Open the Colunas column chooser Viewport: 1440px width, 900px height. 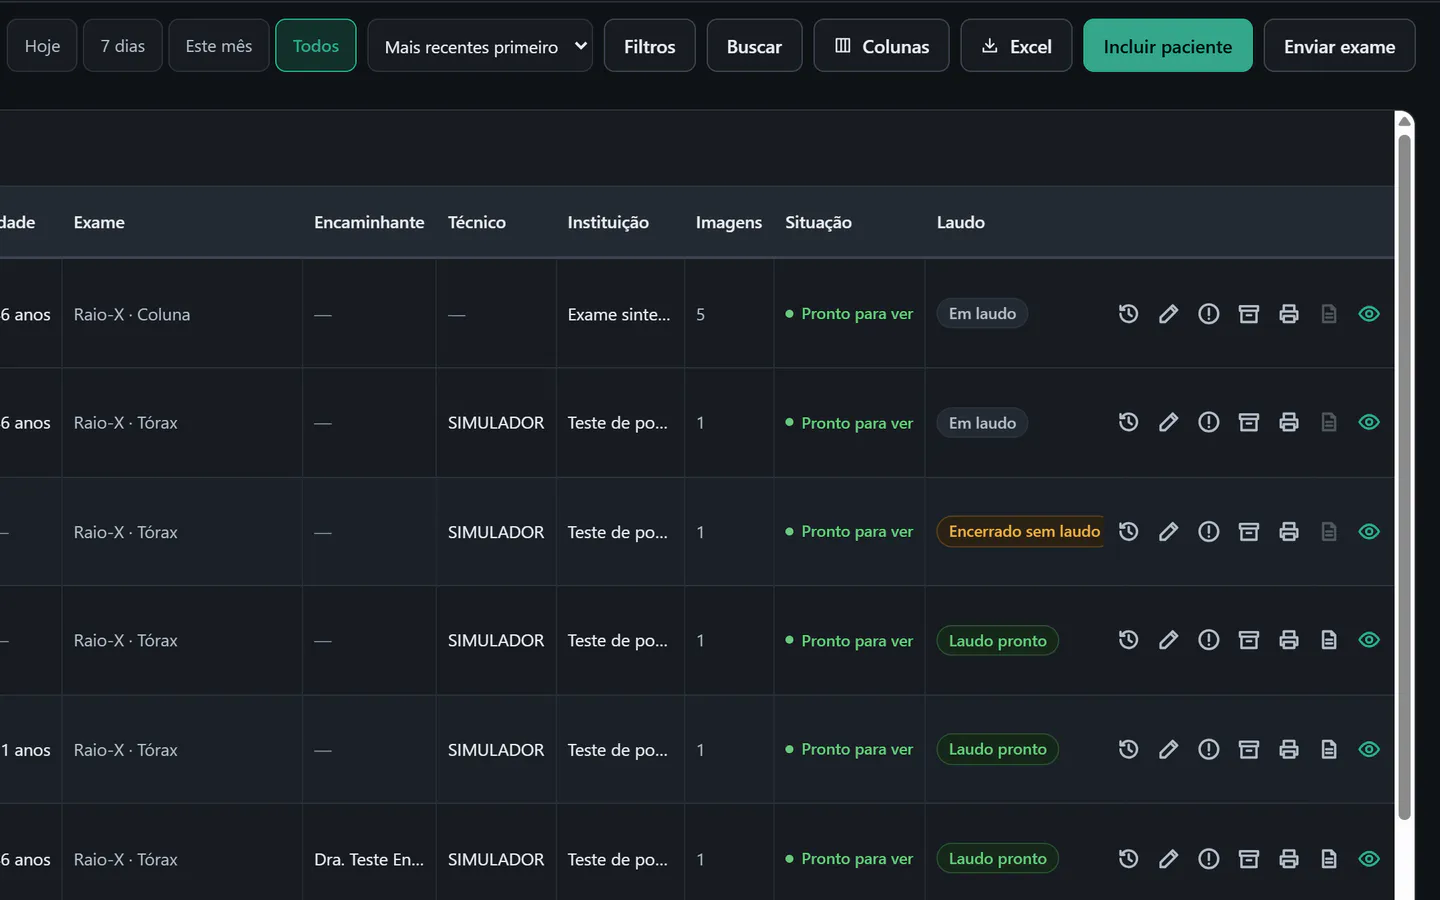tap(881, 46)
